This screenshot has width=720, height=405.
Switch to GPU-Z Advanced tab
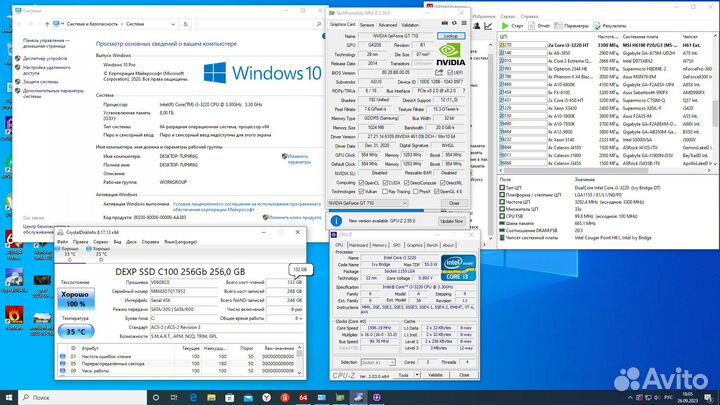click(x=388, y=25)
